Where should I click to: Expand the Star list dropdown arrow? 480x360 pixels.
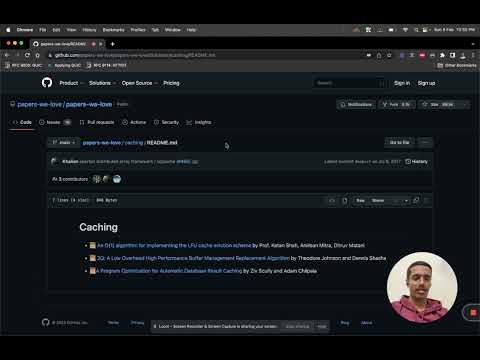pos(464,104)
